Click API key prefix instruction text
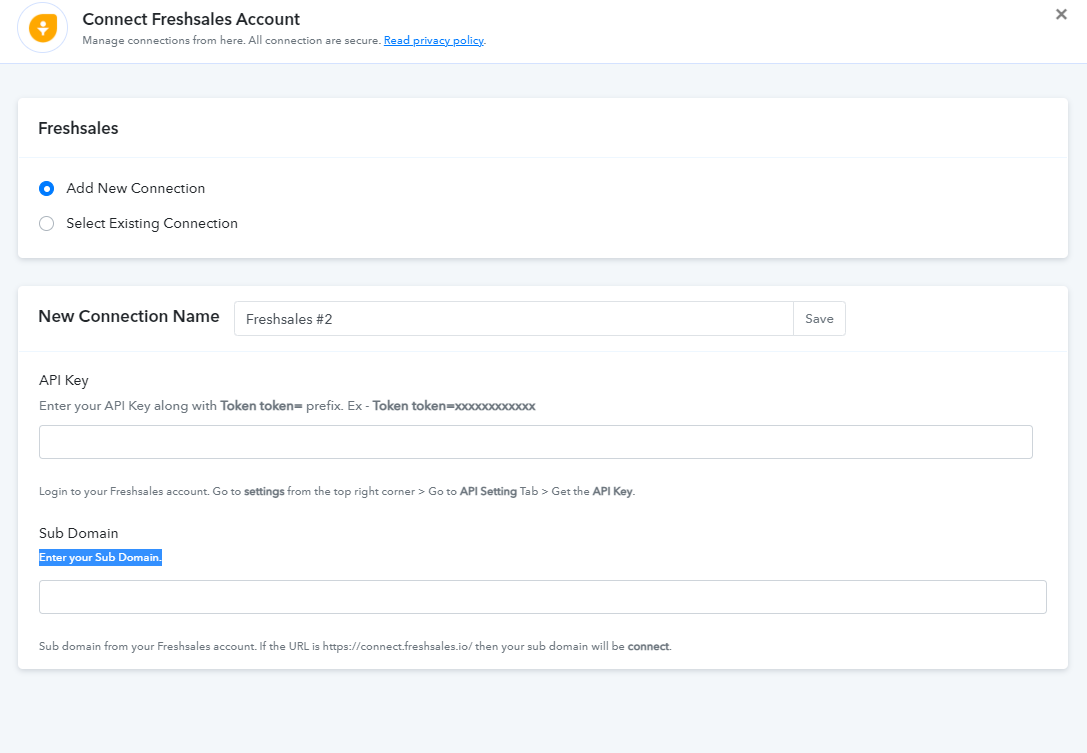 tap(287, 406)
